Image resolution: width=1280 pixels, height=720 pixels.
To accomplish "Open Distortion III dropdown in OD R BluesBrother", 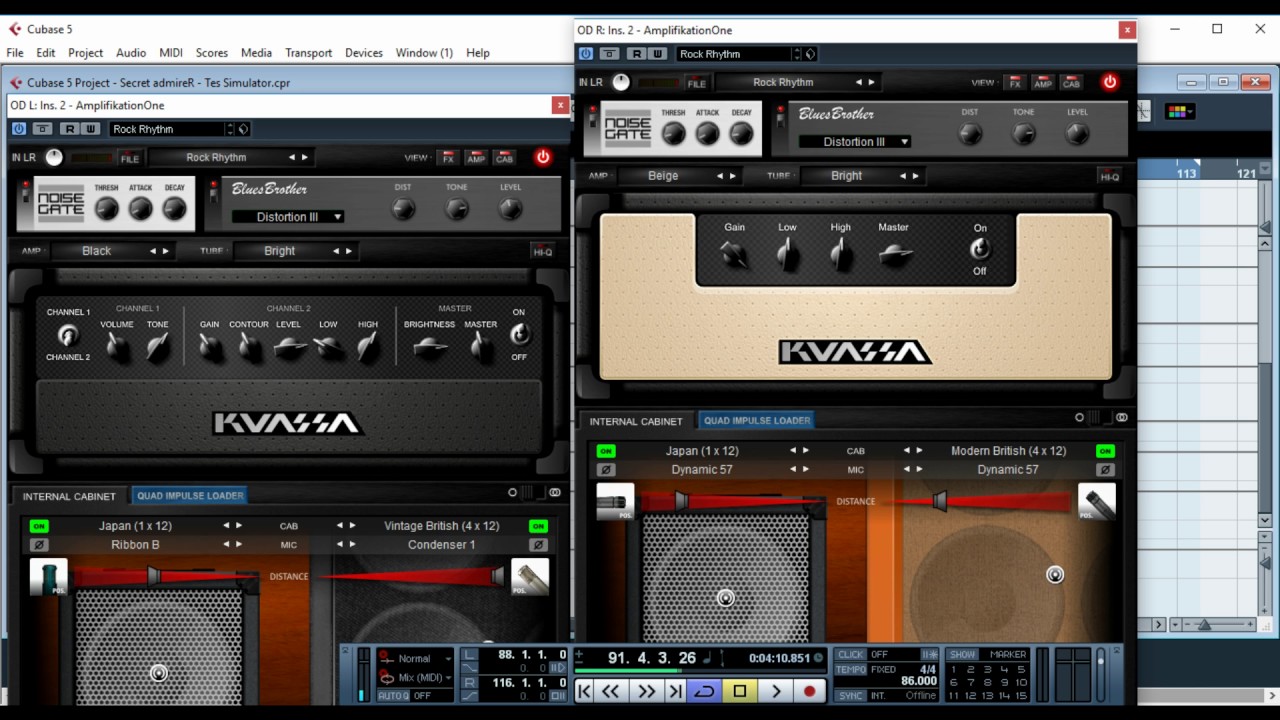I will click(854, 142).
